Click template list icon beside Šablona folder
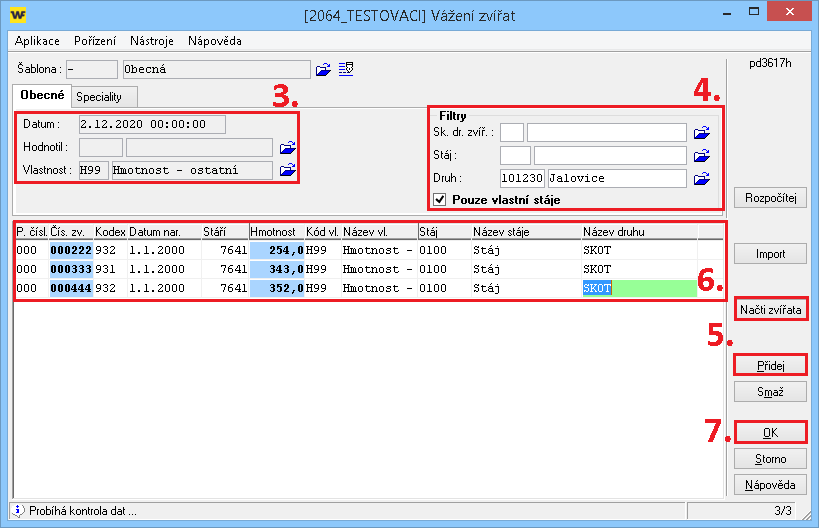 click(346, 70)
